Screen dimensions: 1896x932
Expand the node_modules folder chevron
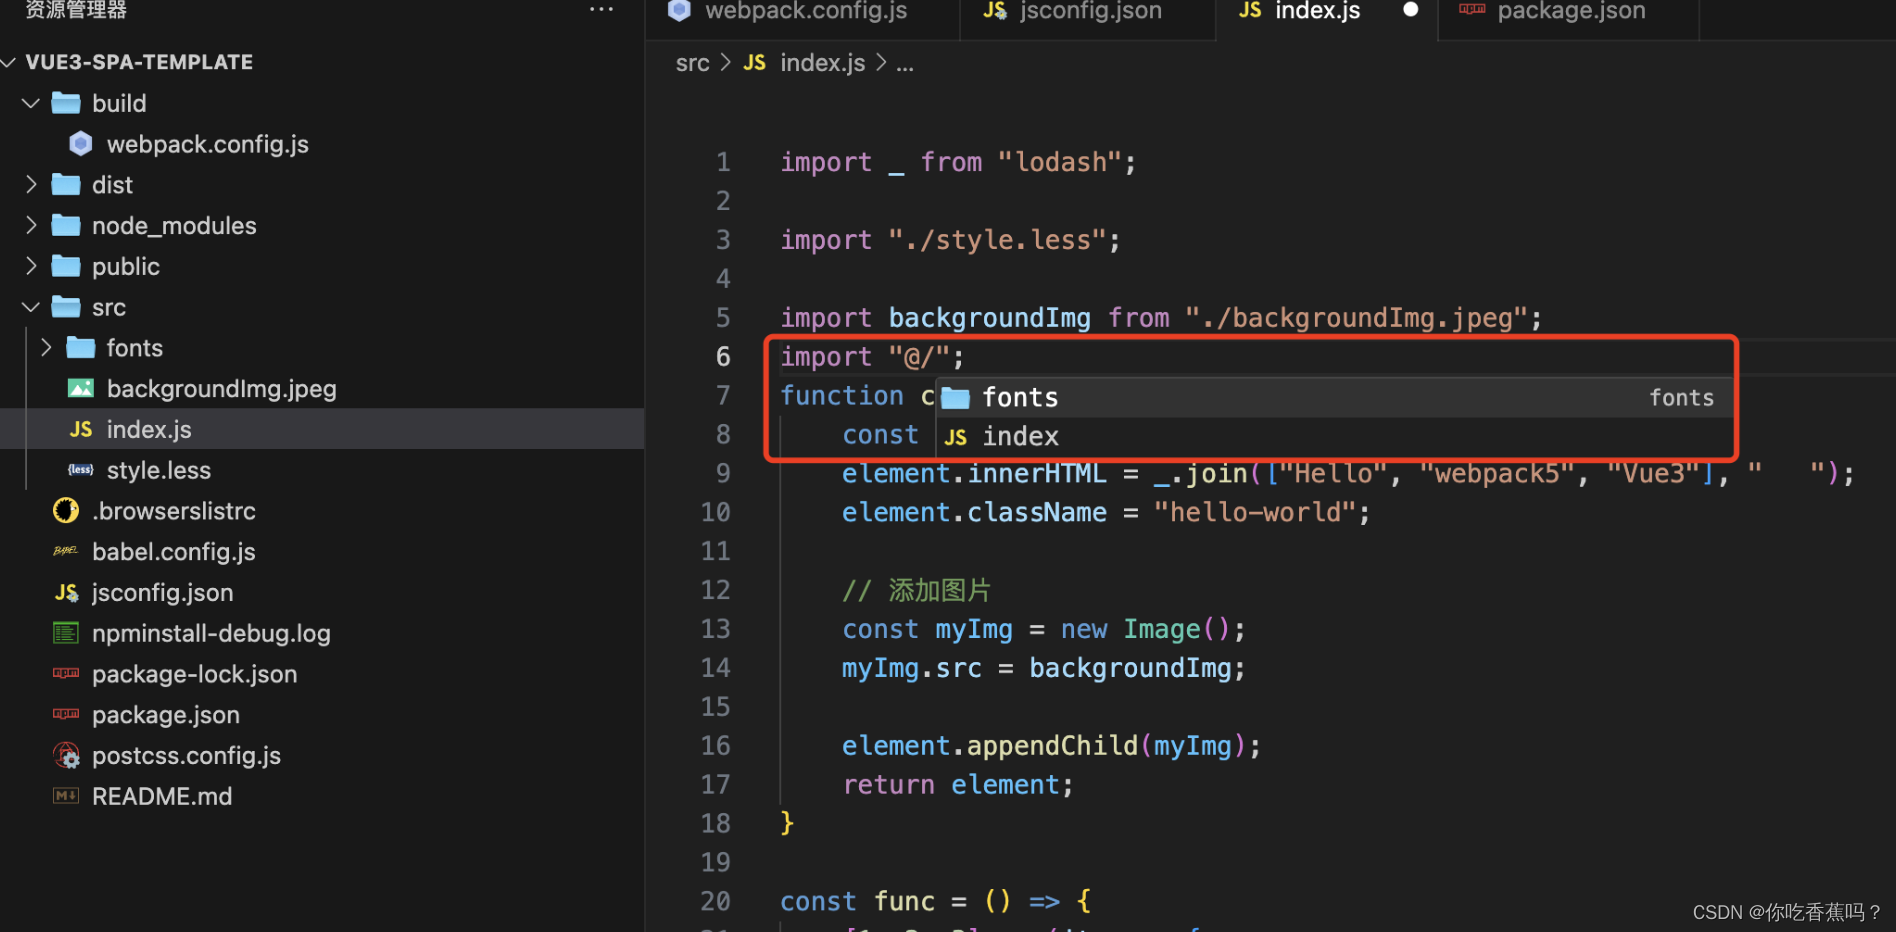pyautogui.click(x=31, y=225)
